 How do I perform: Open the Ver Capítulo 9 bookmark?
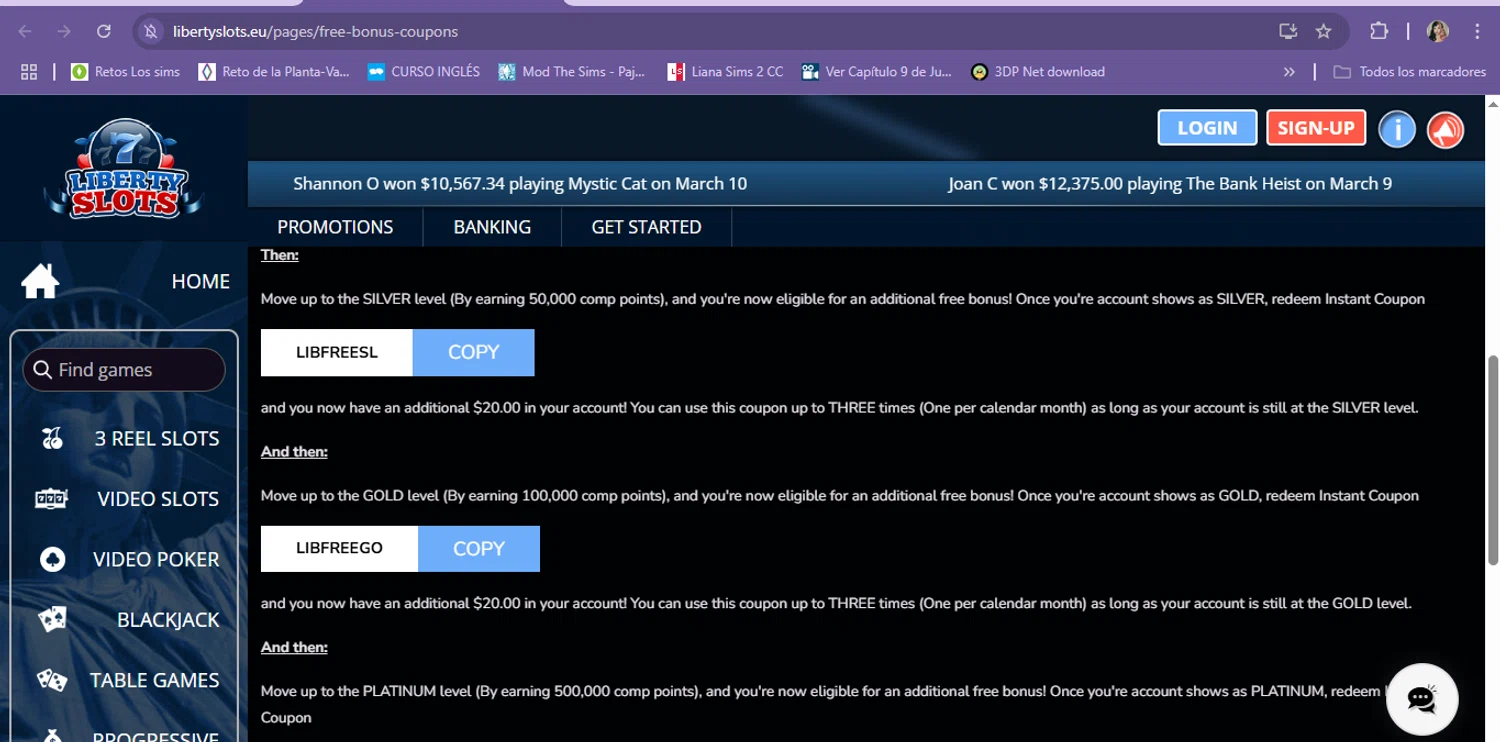877,72
